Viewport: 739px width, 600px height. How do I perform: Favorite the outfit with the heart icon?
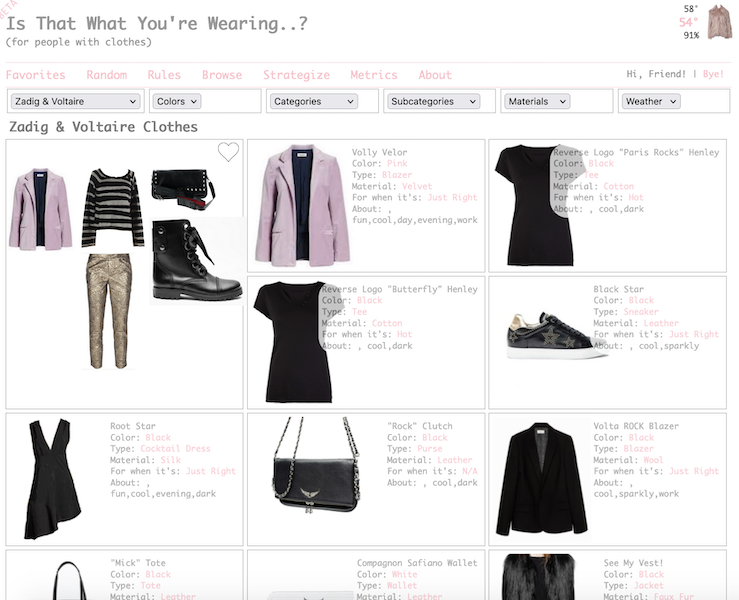[228, 152]
